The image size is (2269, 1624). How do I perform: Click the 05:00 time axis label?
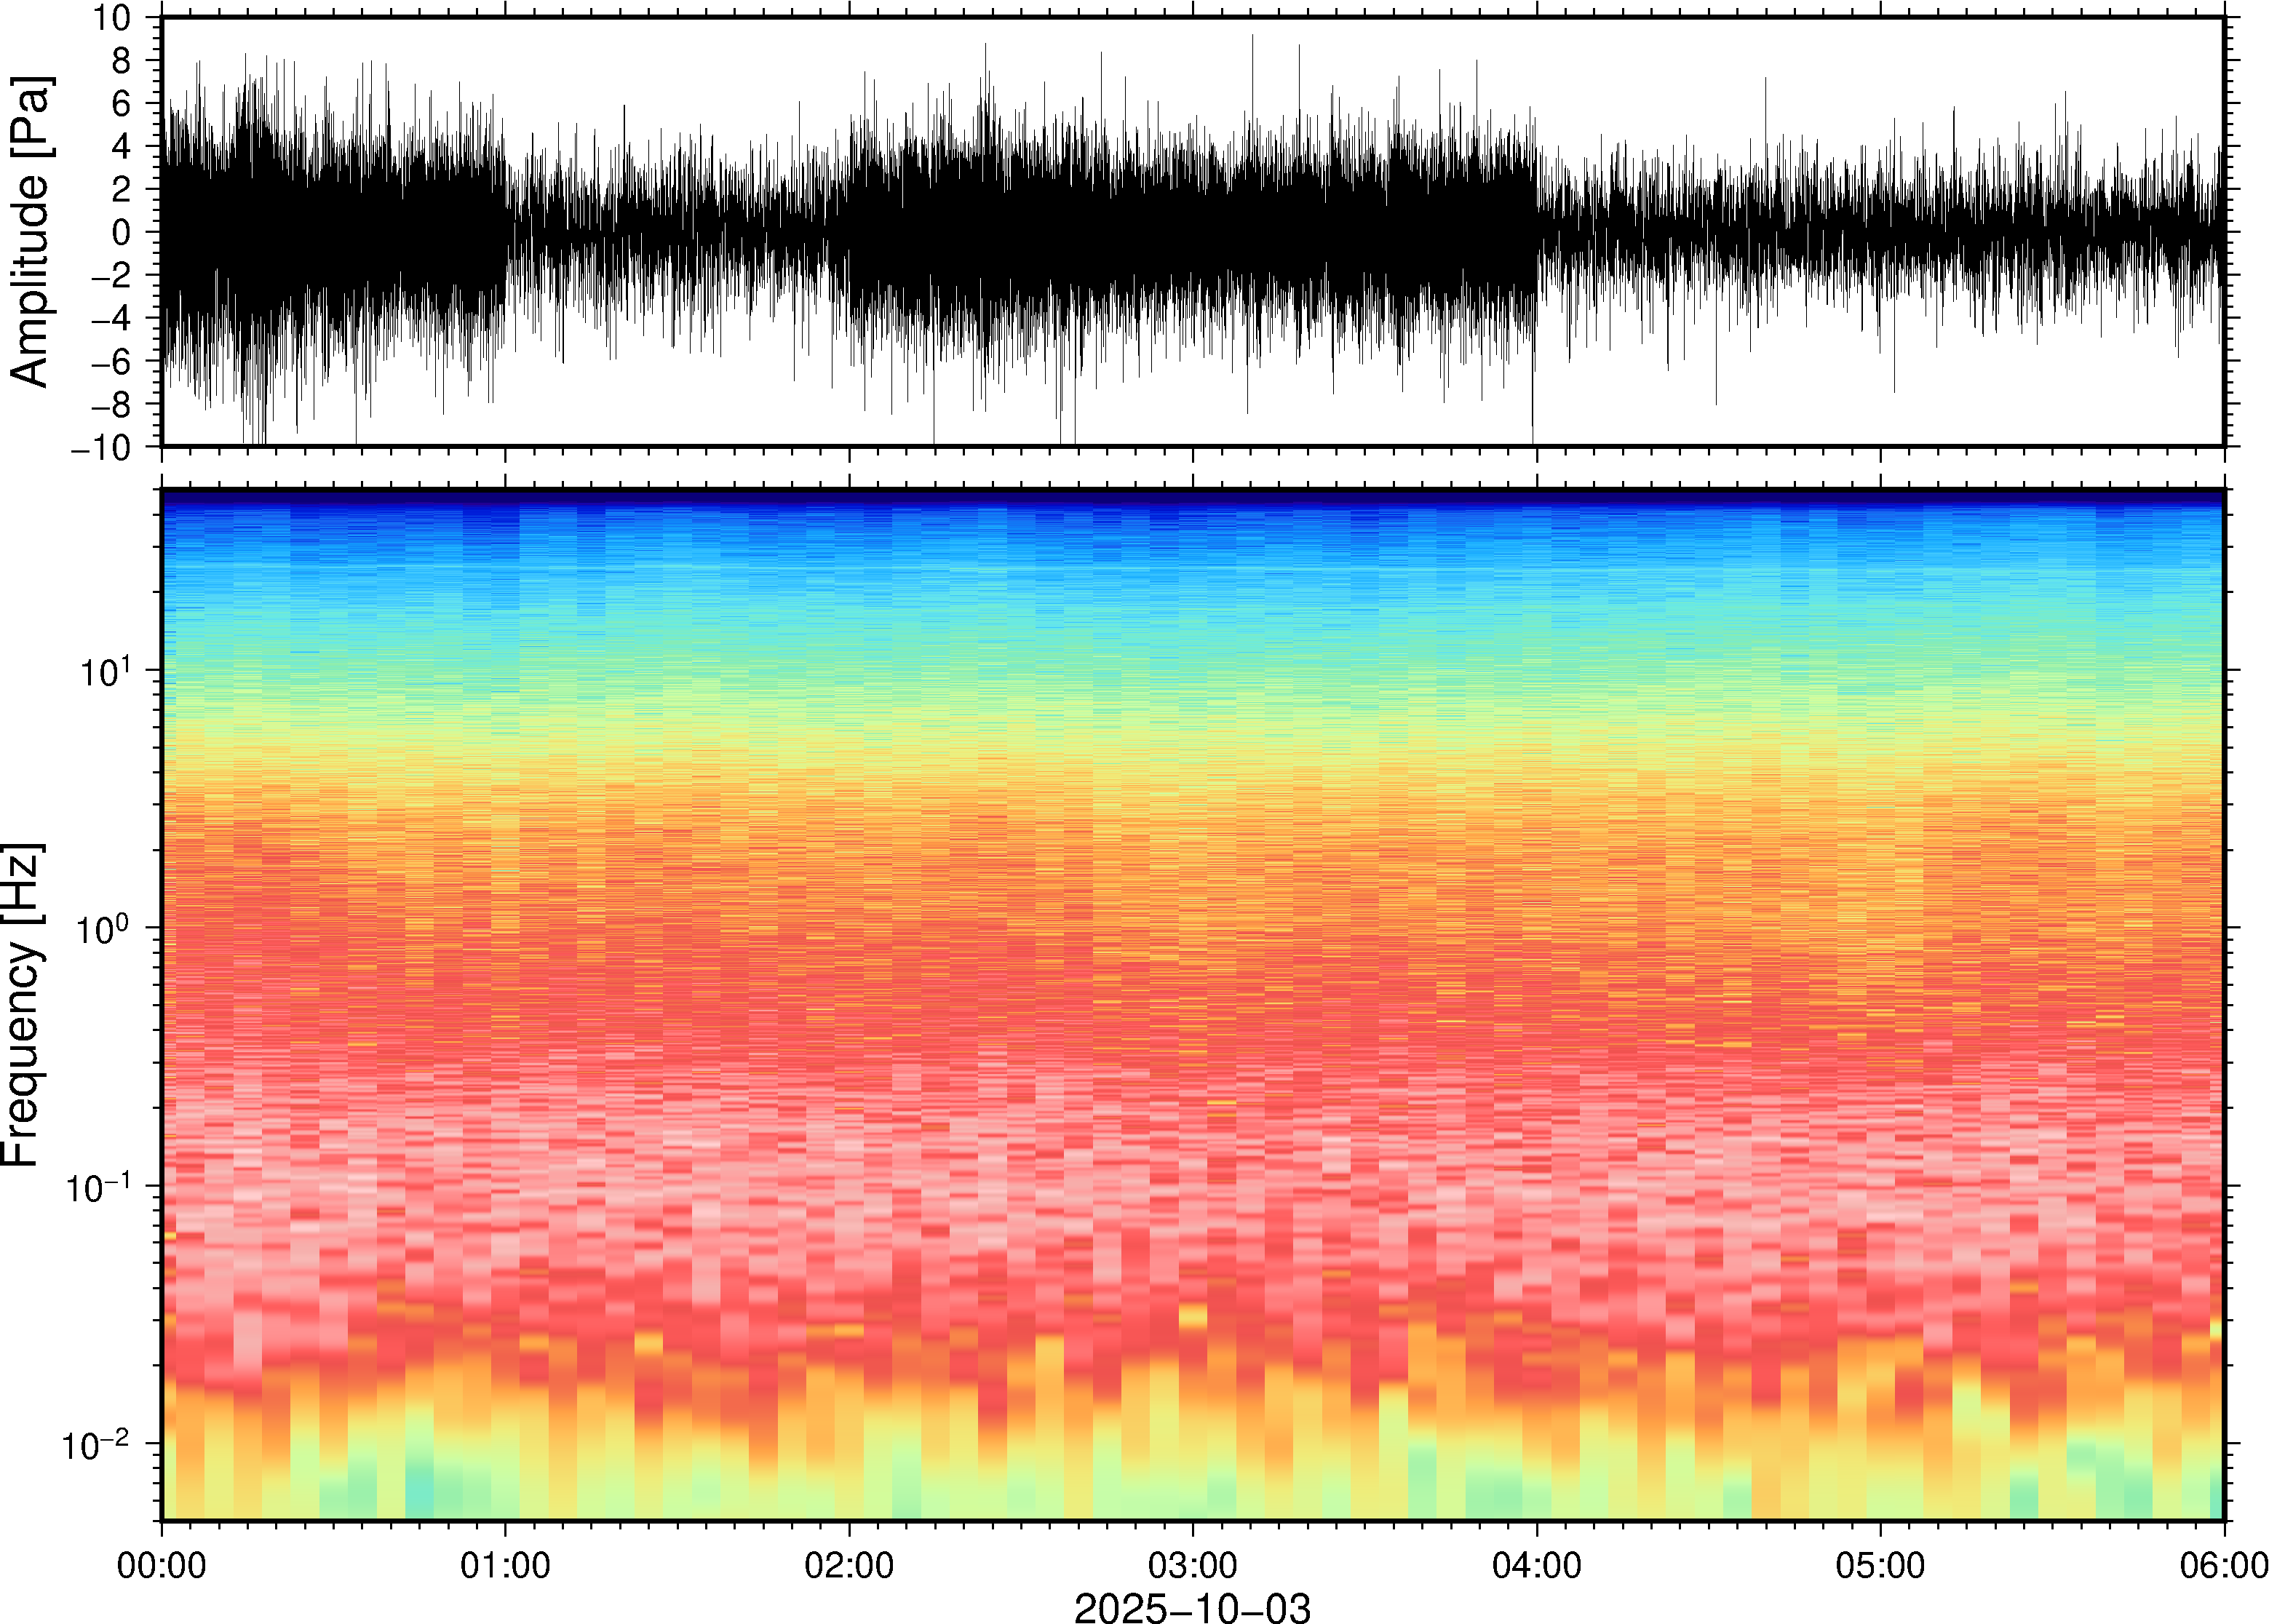point(1880,1566)
